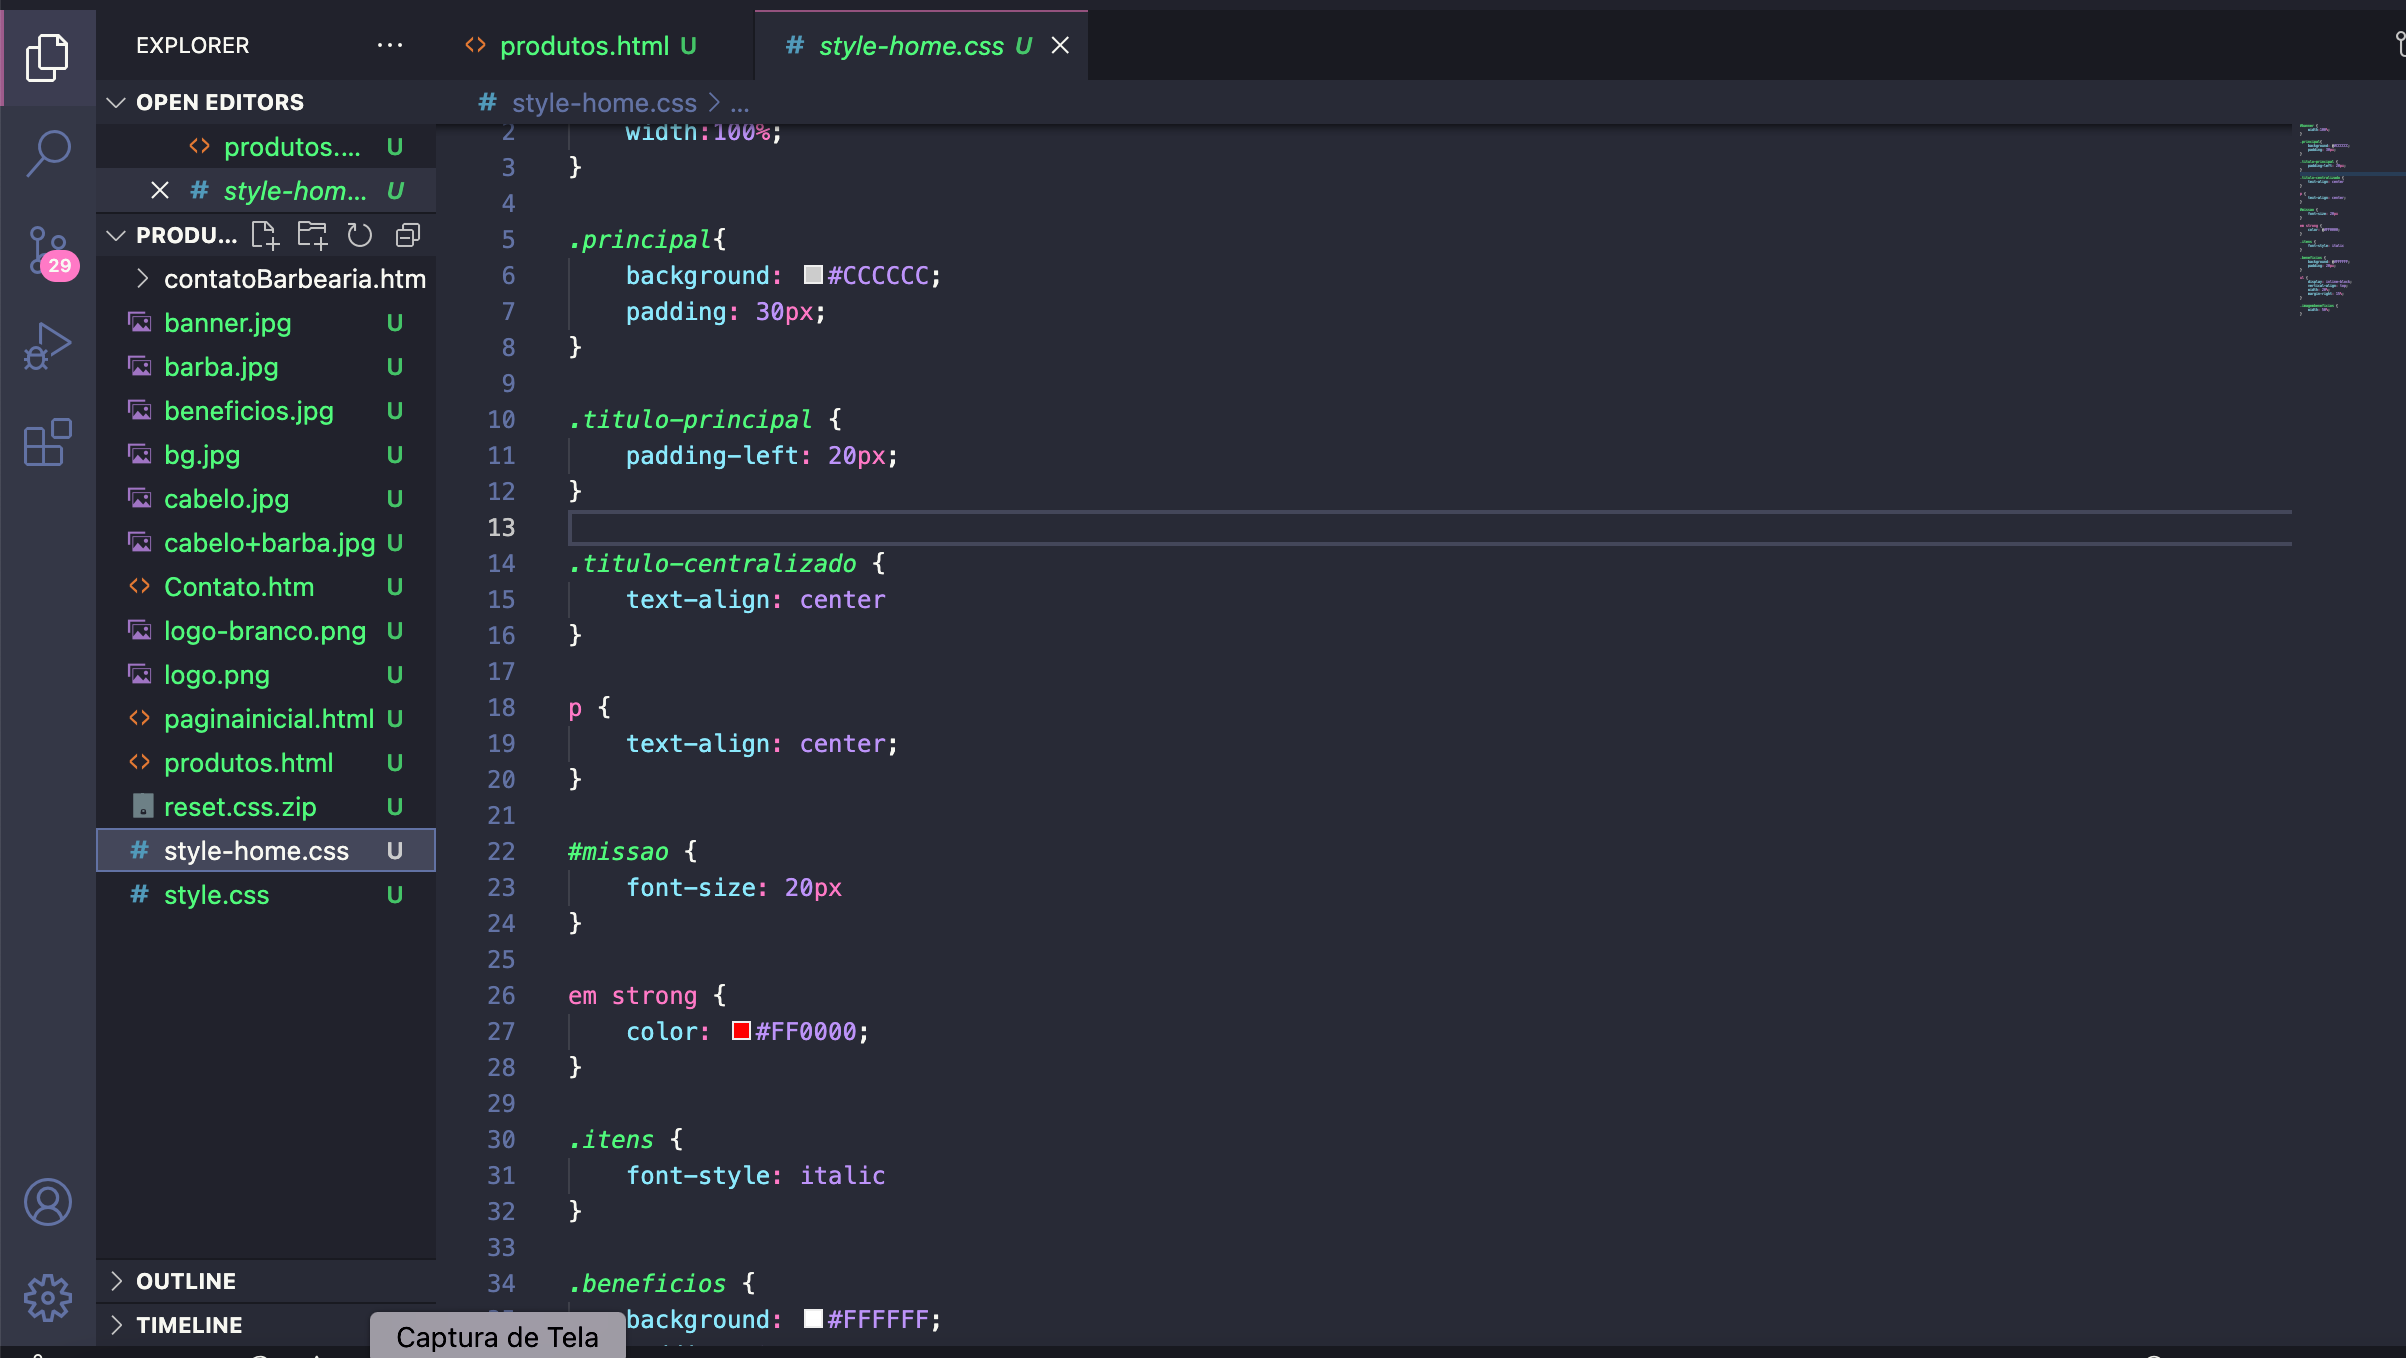Click the #CCCCCC color swatch

(813, 275)
